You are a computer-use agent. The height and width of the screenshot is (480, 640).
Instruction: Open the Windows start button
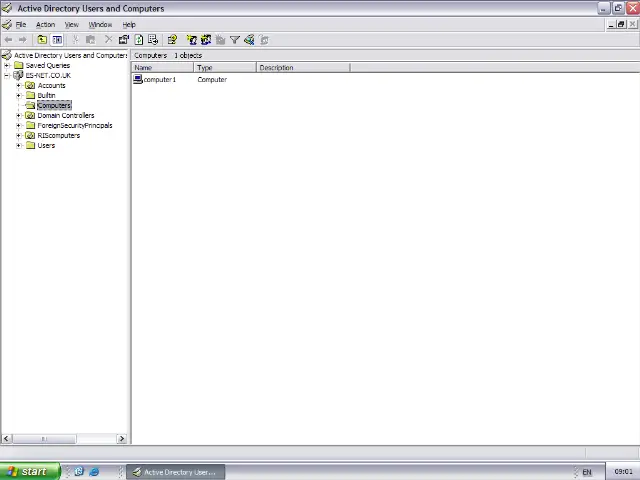[x=30, y=471]
